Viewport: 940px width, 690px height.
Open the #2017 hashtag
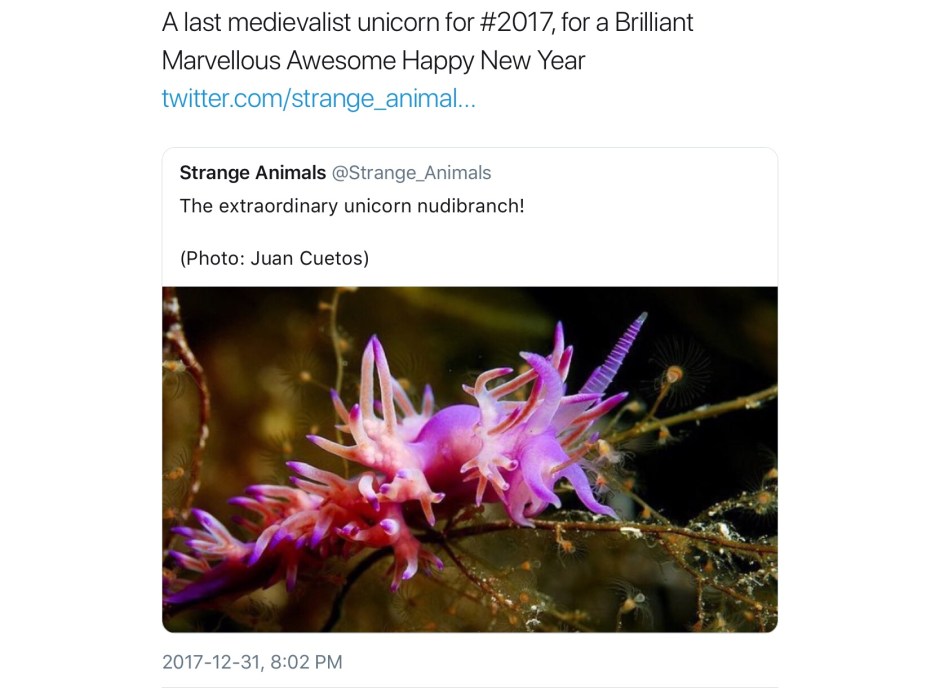(x=516, y=23)
